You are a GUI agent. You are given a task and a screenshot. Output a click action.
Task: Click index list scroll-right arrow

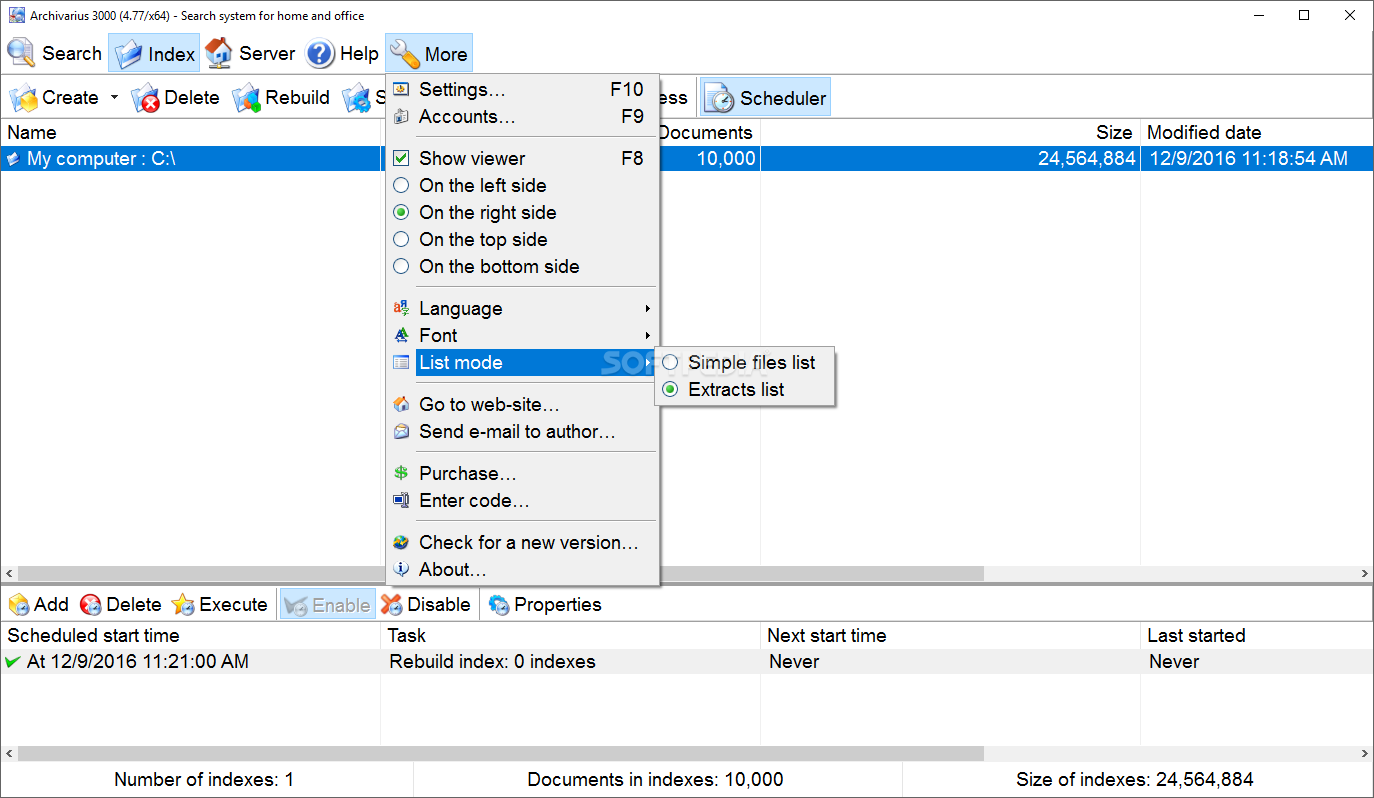point(1365,574)
